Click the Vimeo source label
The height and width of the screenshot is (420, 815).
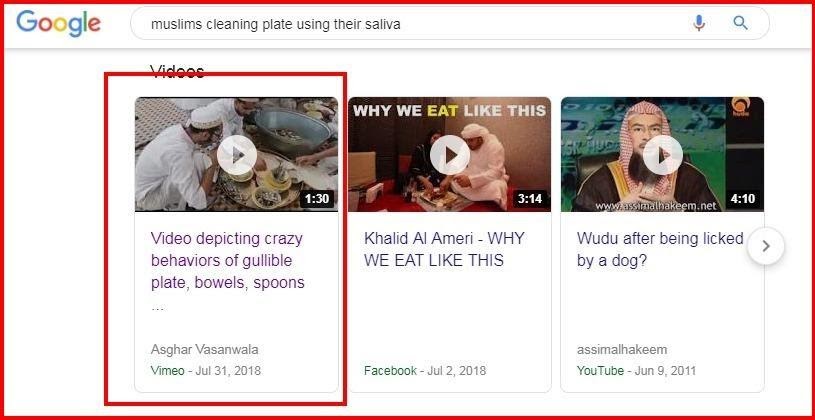(167, 371)
